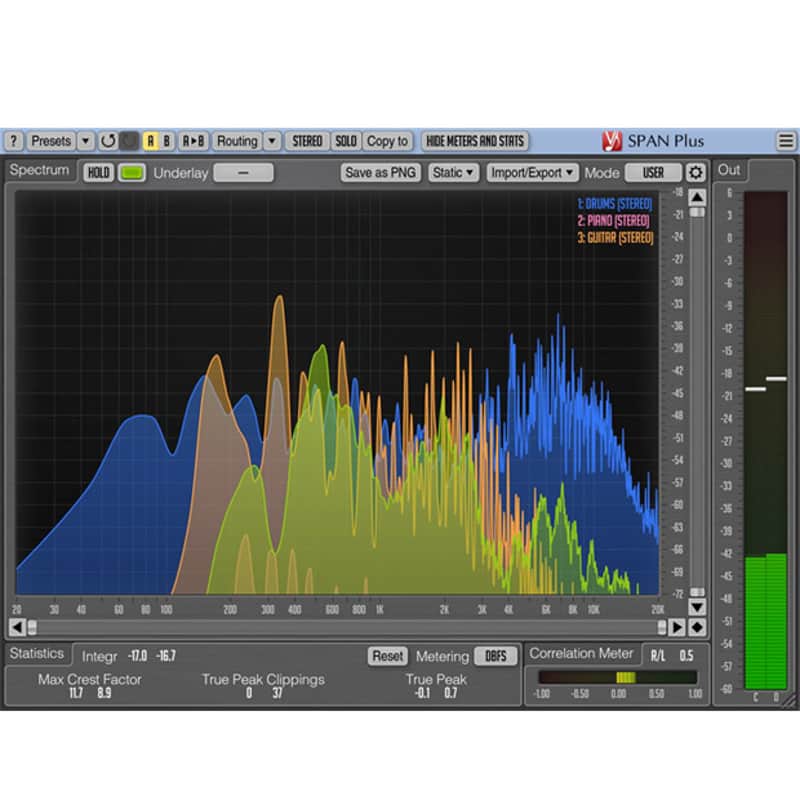Viewport: 800px width, 800px height.
Task: Click the green spectrum color swatch
Action: coord(132,173)
